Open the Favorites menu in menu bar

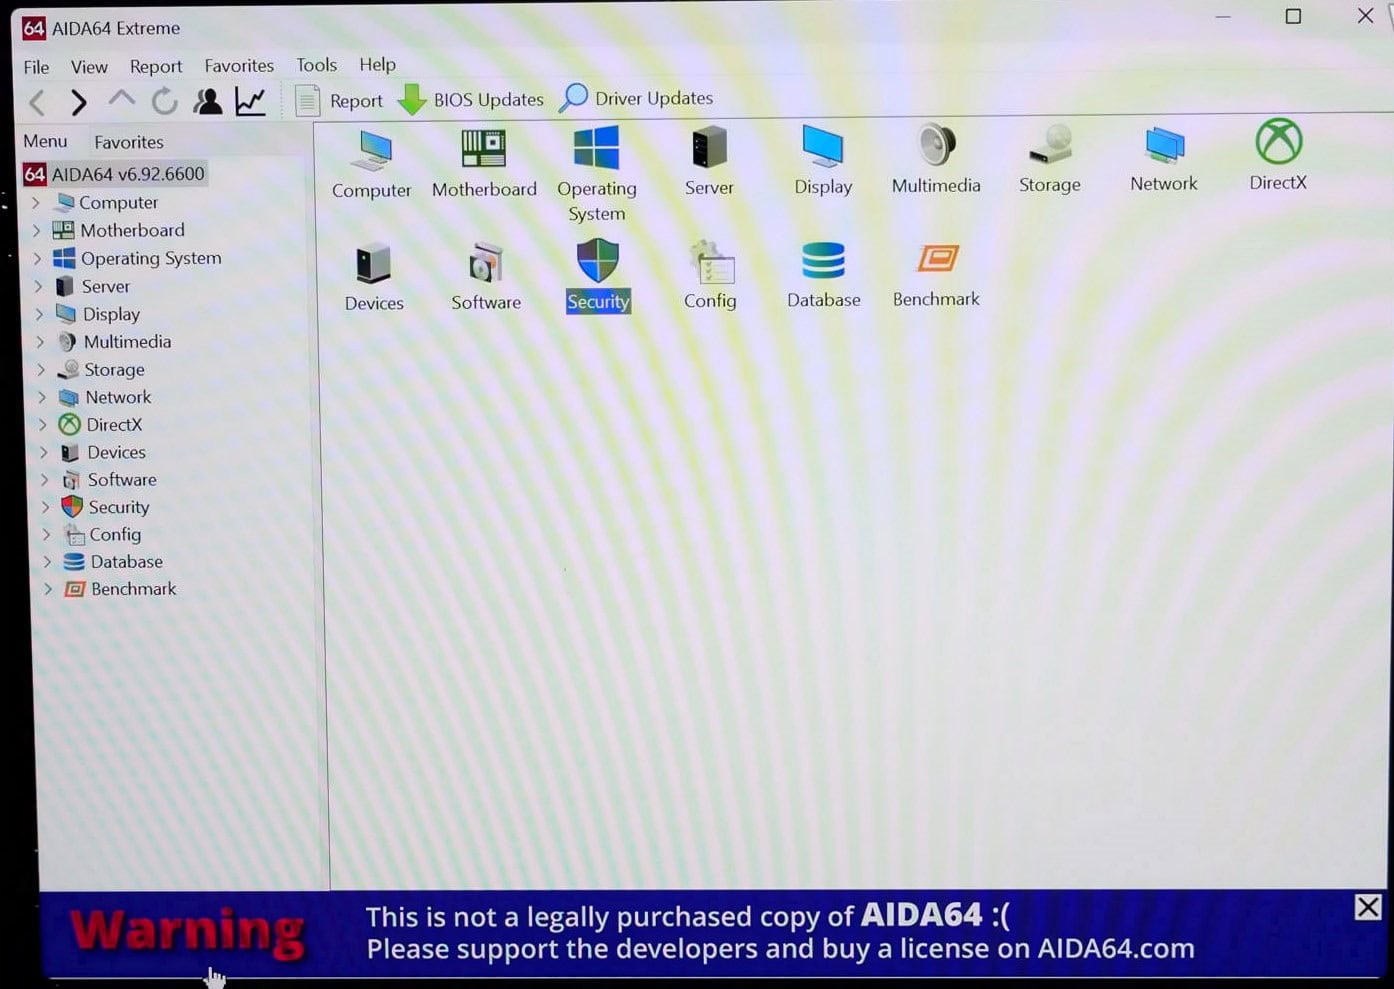point(239,65)
